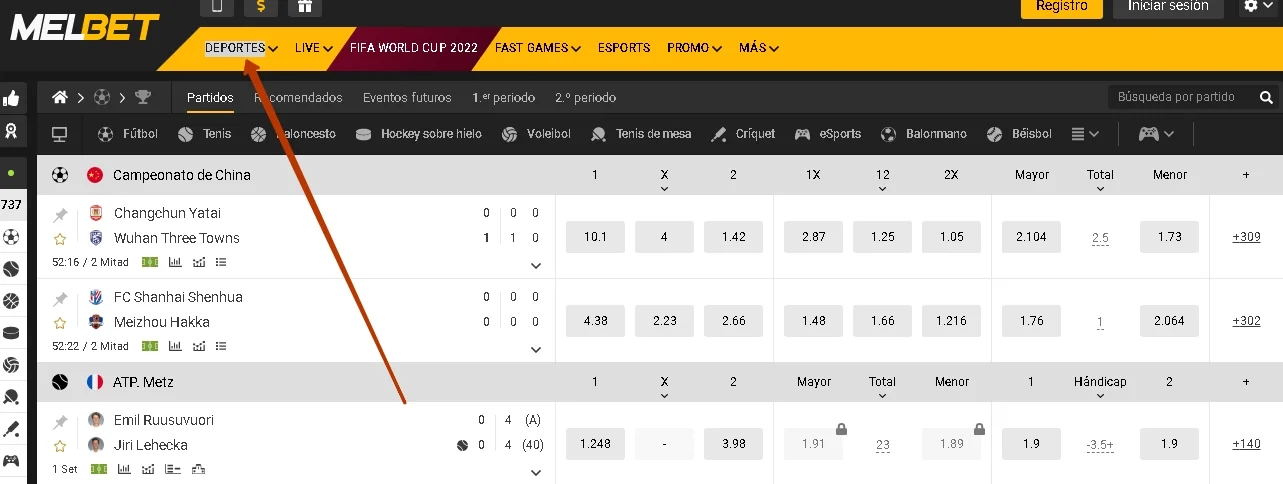The image size is (1283, 484).
Task: Pin the Emil Ruusuvuori match
Action: point(60,422)
